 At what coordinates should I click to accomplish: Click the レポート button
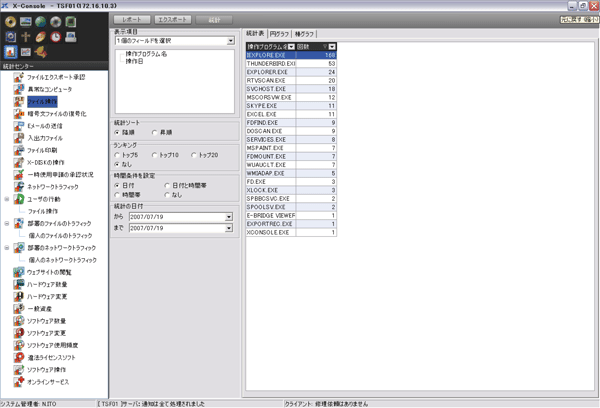point(132,20)
